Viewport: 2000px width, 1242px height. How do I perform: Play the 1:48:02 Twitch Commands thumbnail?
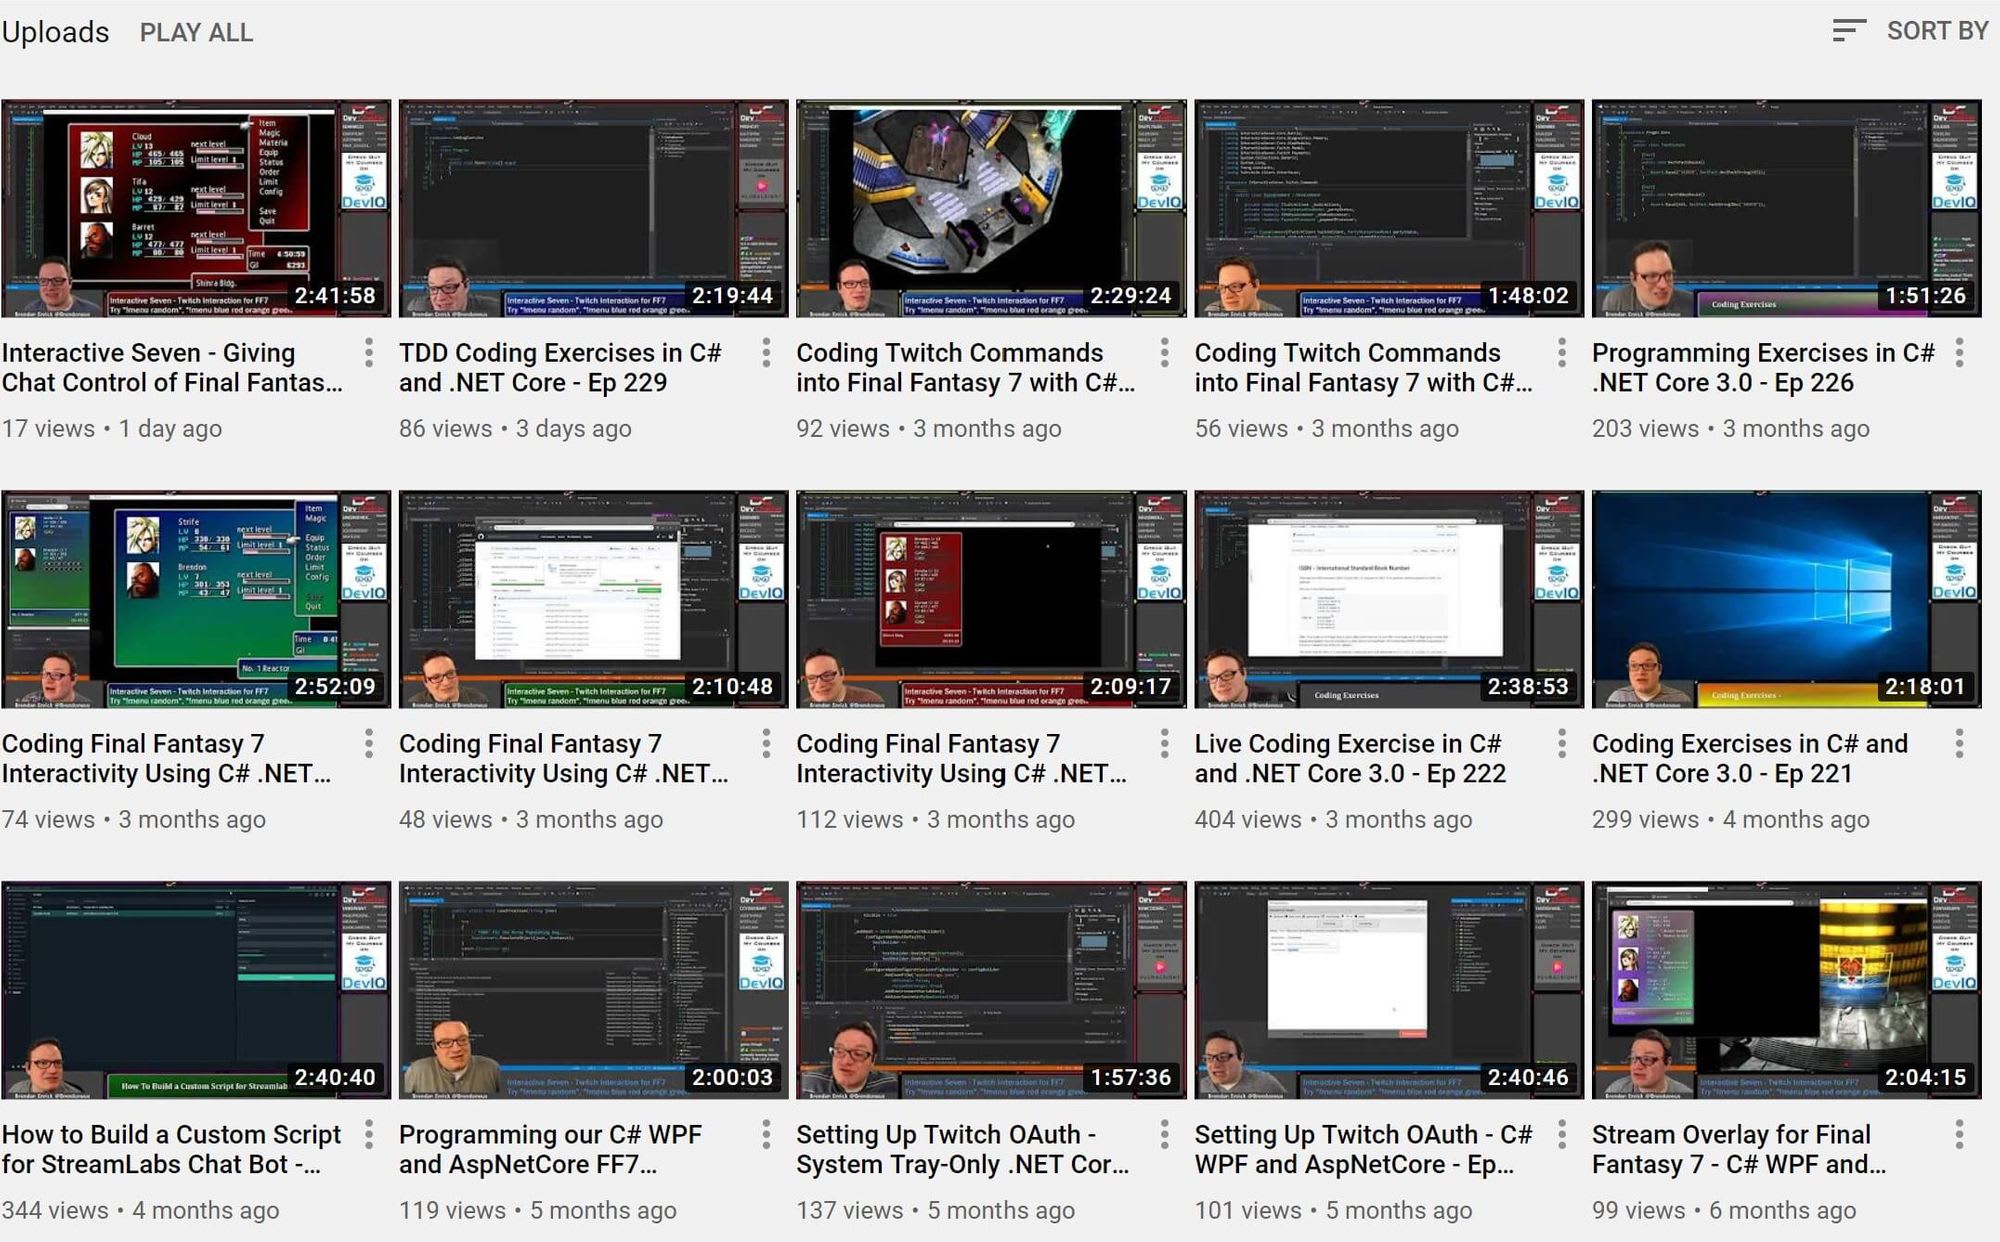tap(1389, 208)
